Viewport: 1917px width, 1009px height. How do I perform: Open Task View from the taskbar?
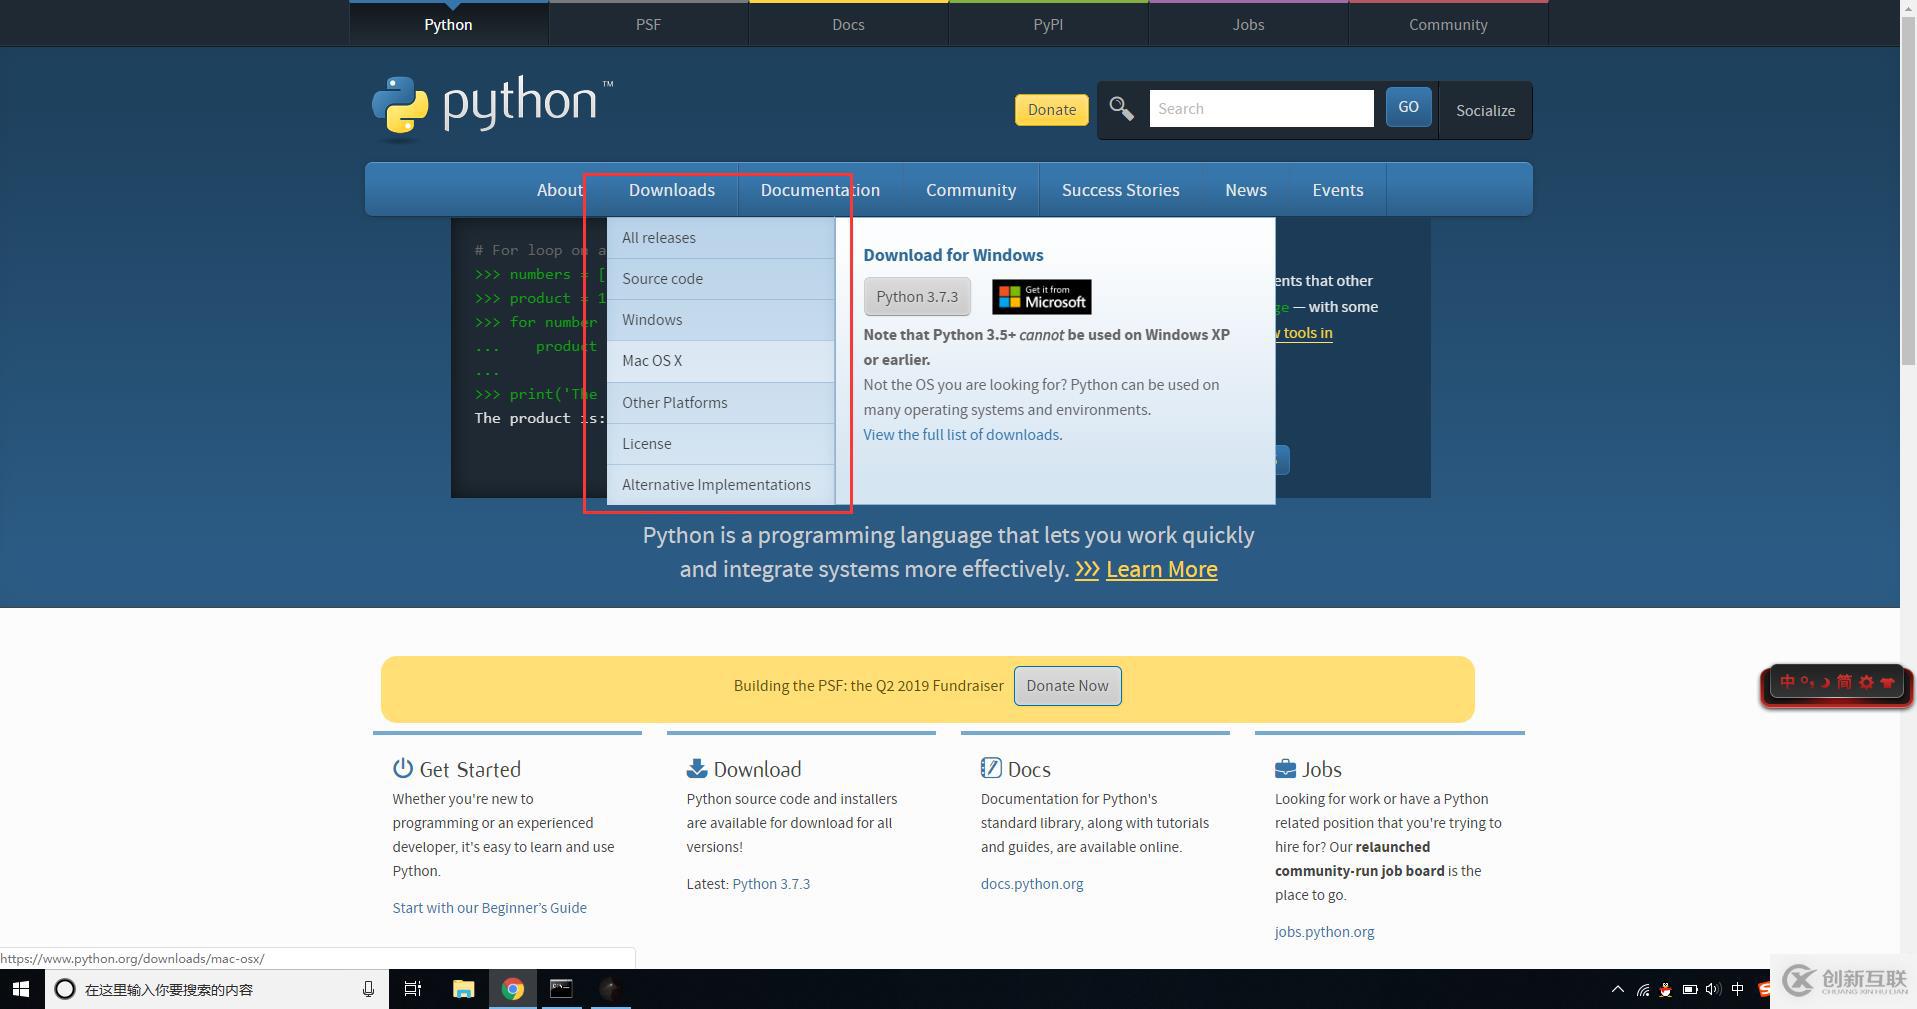(x=412, y=989)
